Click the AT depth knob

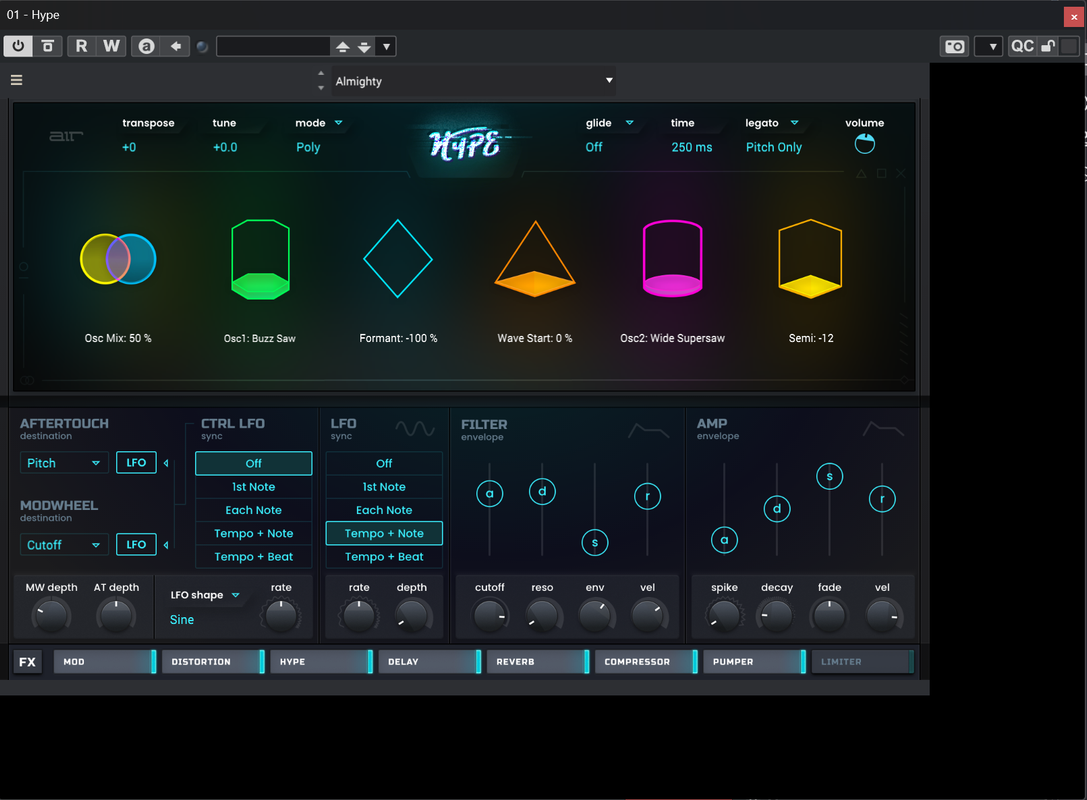[116, 616]
